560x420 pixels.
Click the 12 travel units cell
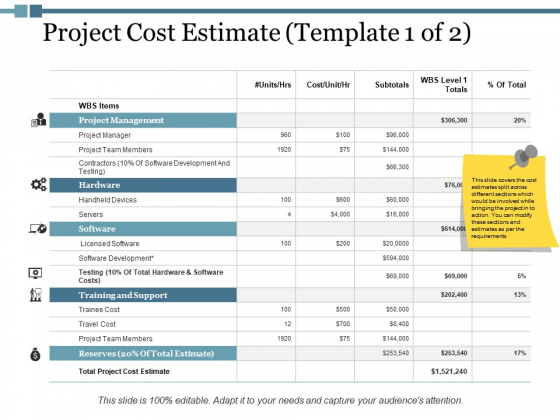click(288, 324)
